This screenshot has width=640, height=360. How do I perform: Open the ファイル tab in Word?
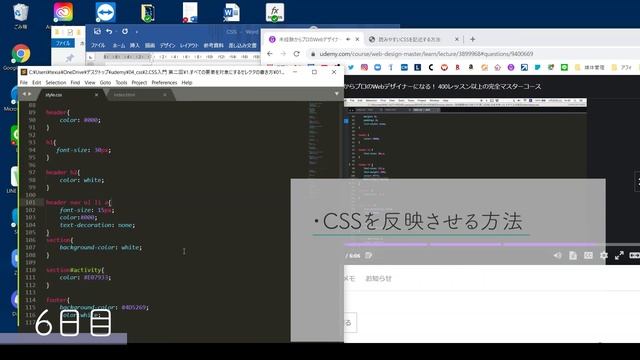coord(98,45)
